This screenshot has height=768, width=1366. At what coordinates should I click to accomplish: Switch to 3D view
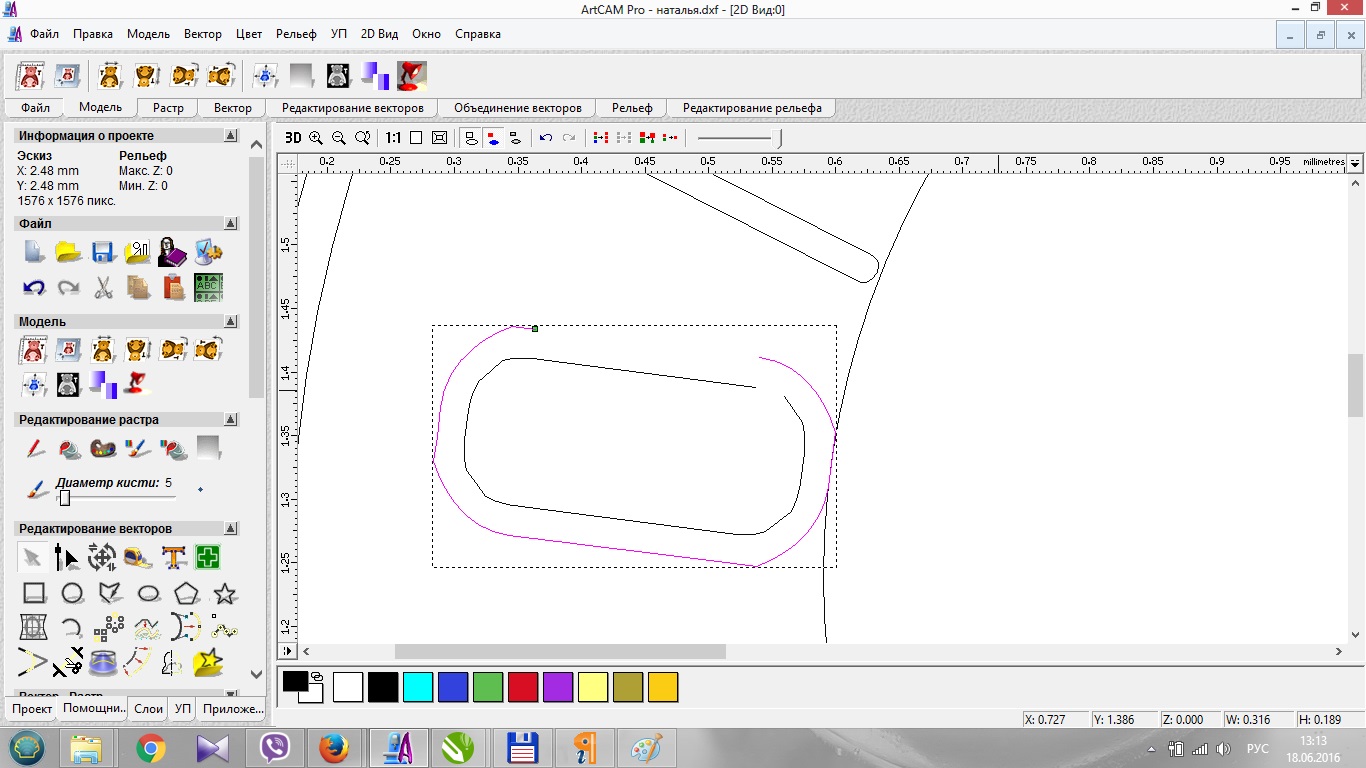293,138
